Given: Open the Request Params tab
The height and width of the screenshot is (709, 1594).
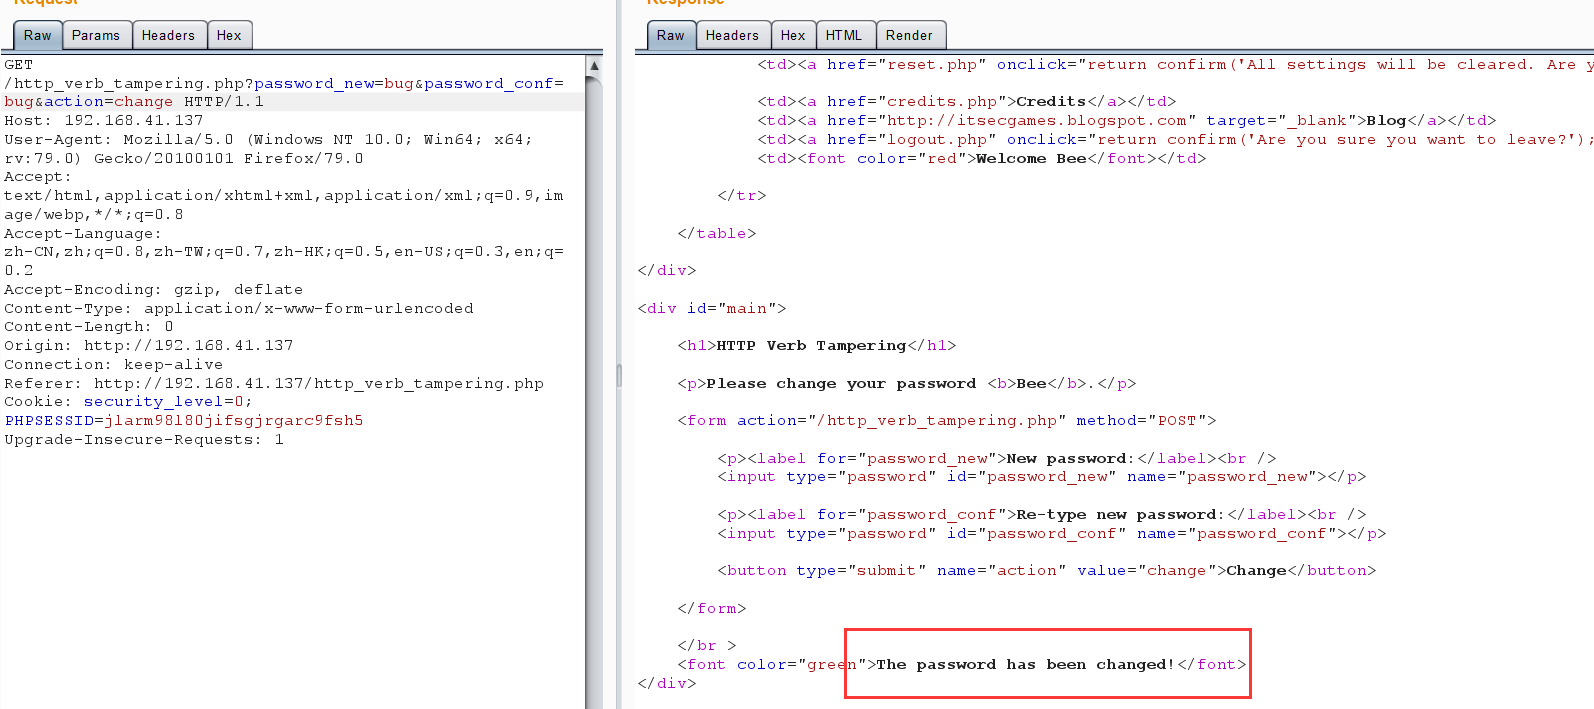Looking at the screenshot, I should [x=96, y=35].
